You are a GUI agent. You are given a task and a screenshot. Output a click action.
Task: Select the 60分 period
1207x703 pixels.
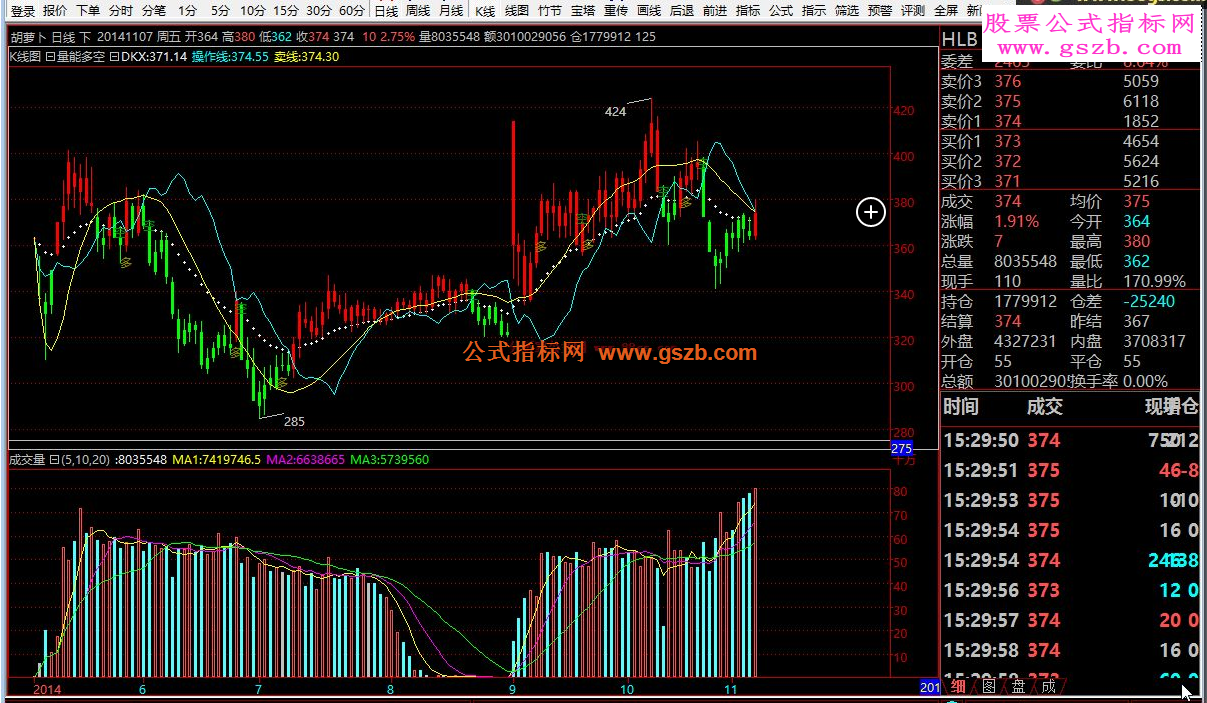coord(352,11)
